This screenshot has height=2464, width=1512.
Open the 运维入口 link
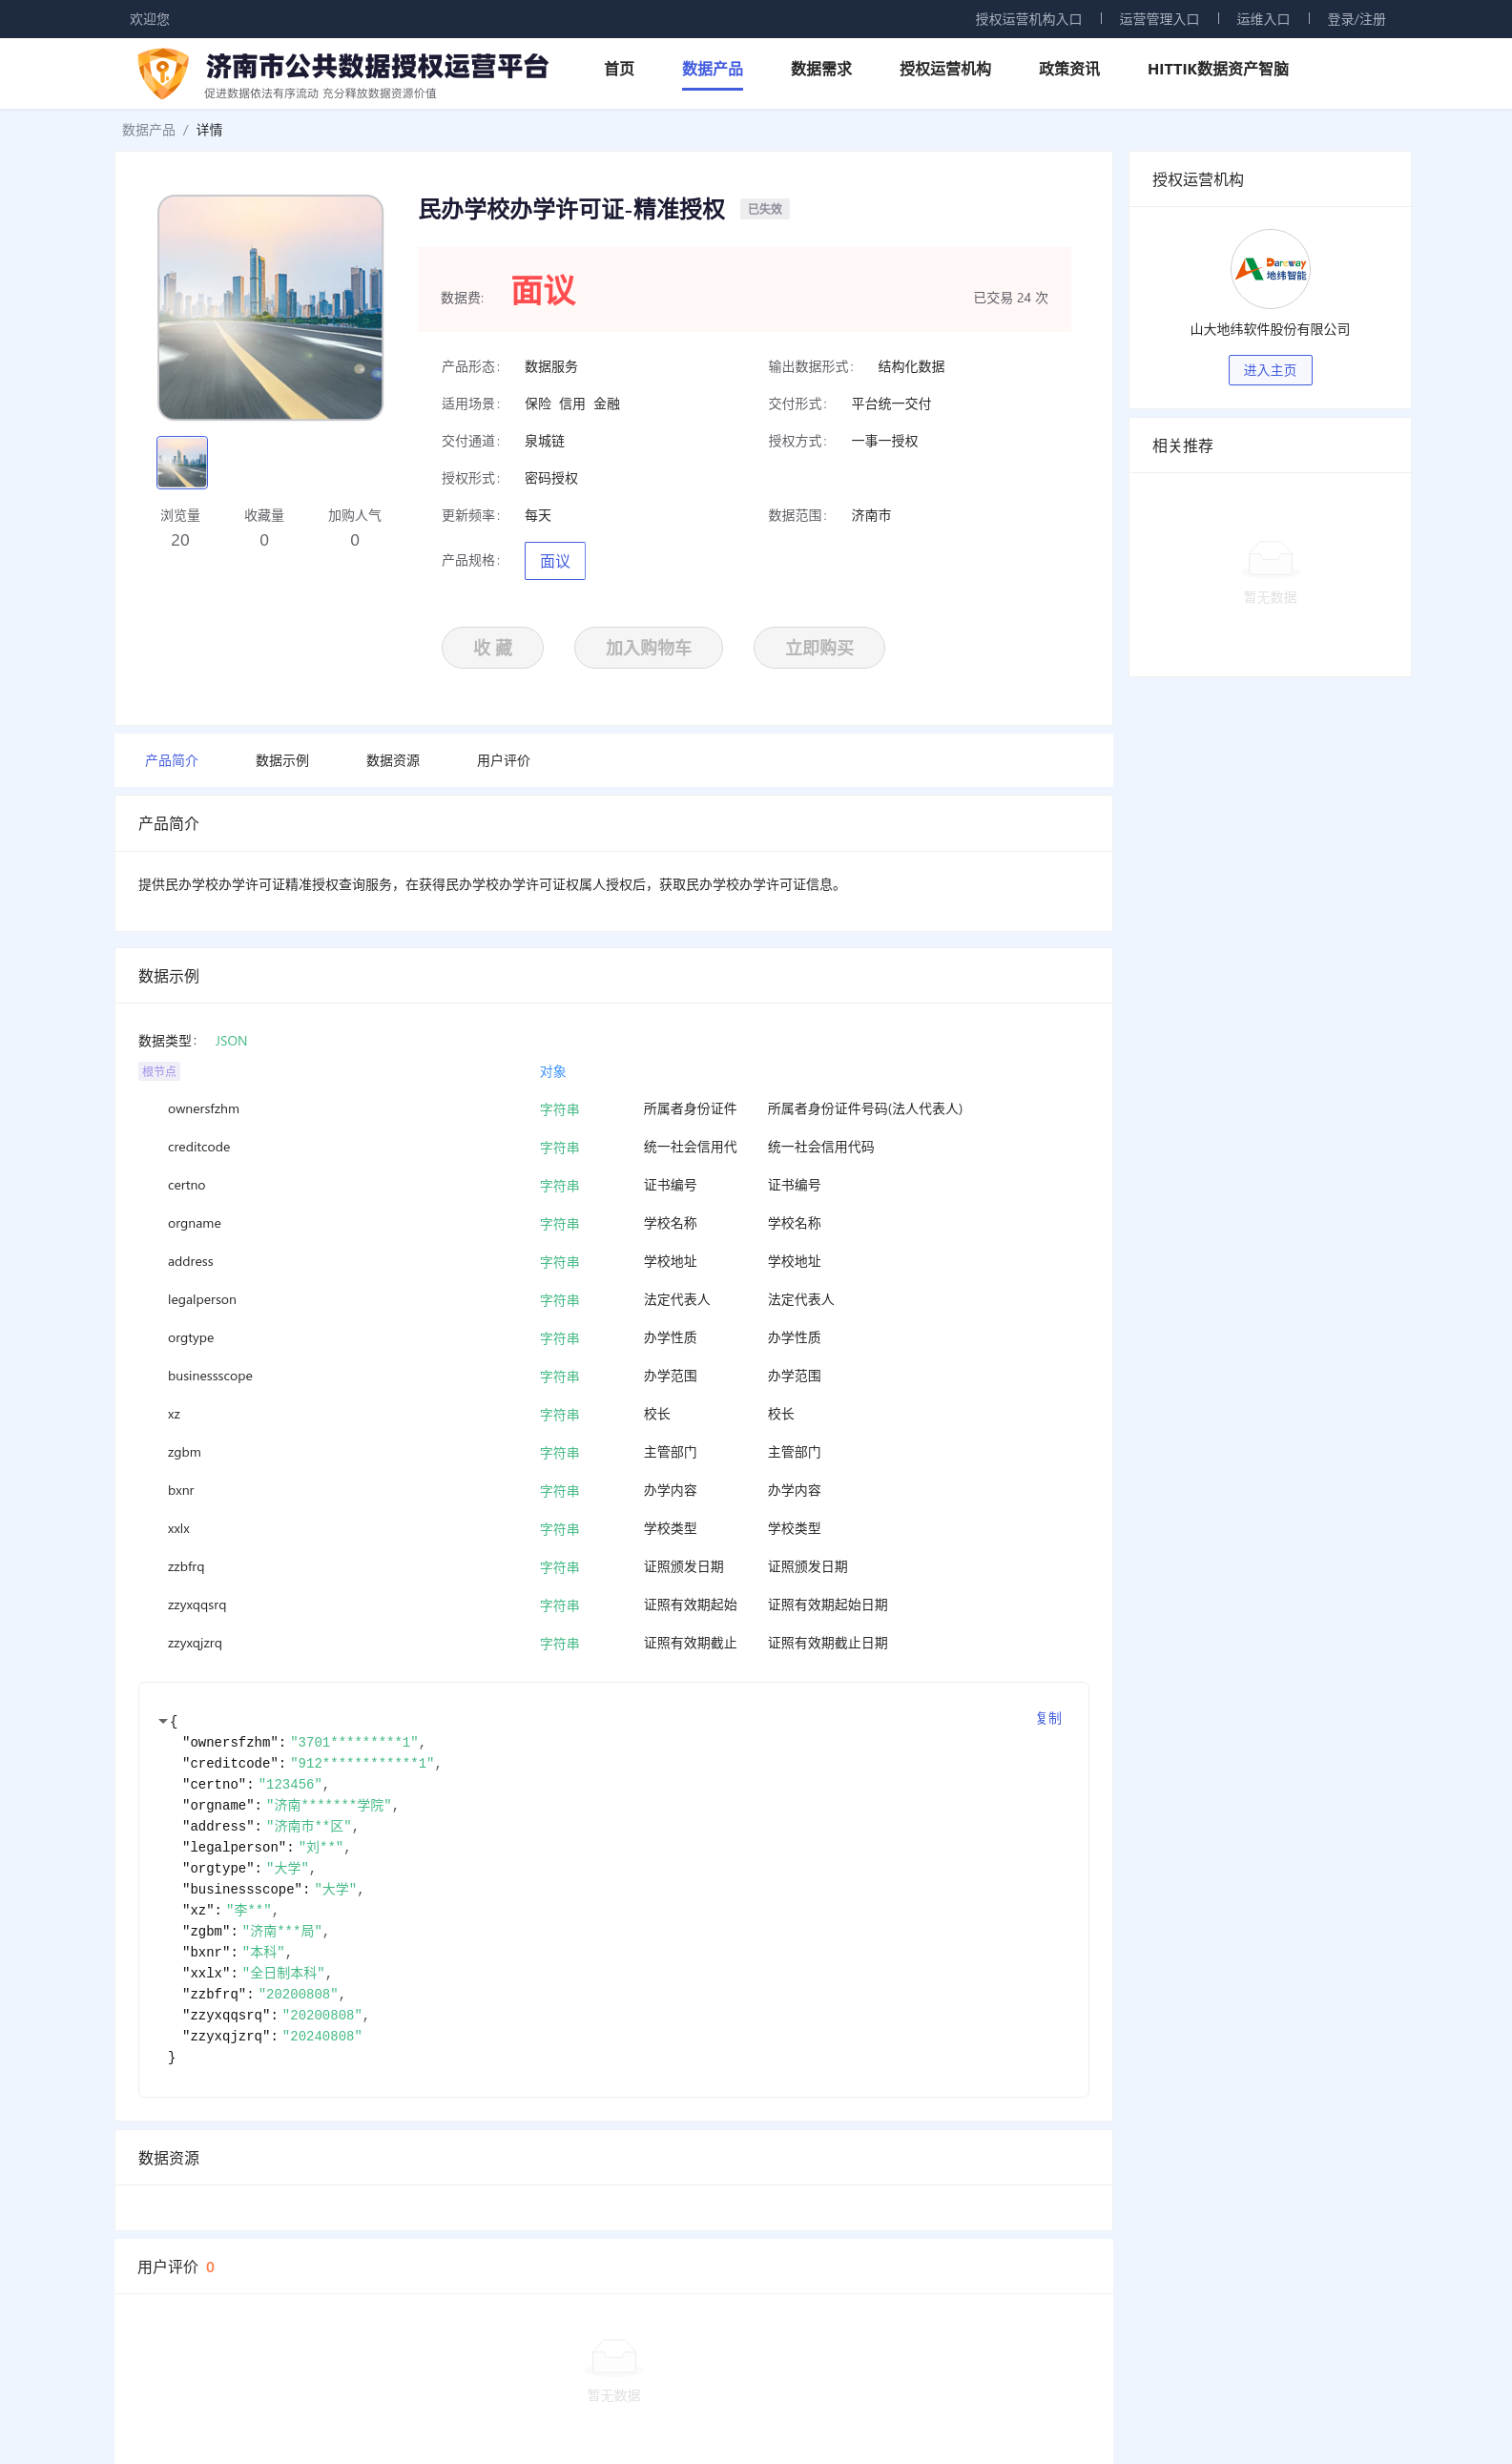[1263, 19]
